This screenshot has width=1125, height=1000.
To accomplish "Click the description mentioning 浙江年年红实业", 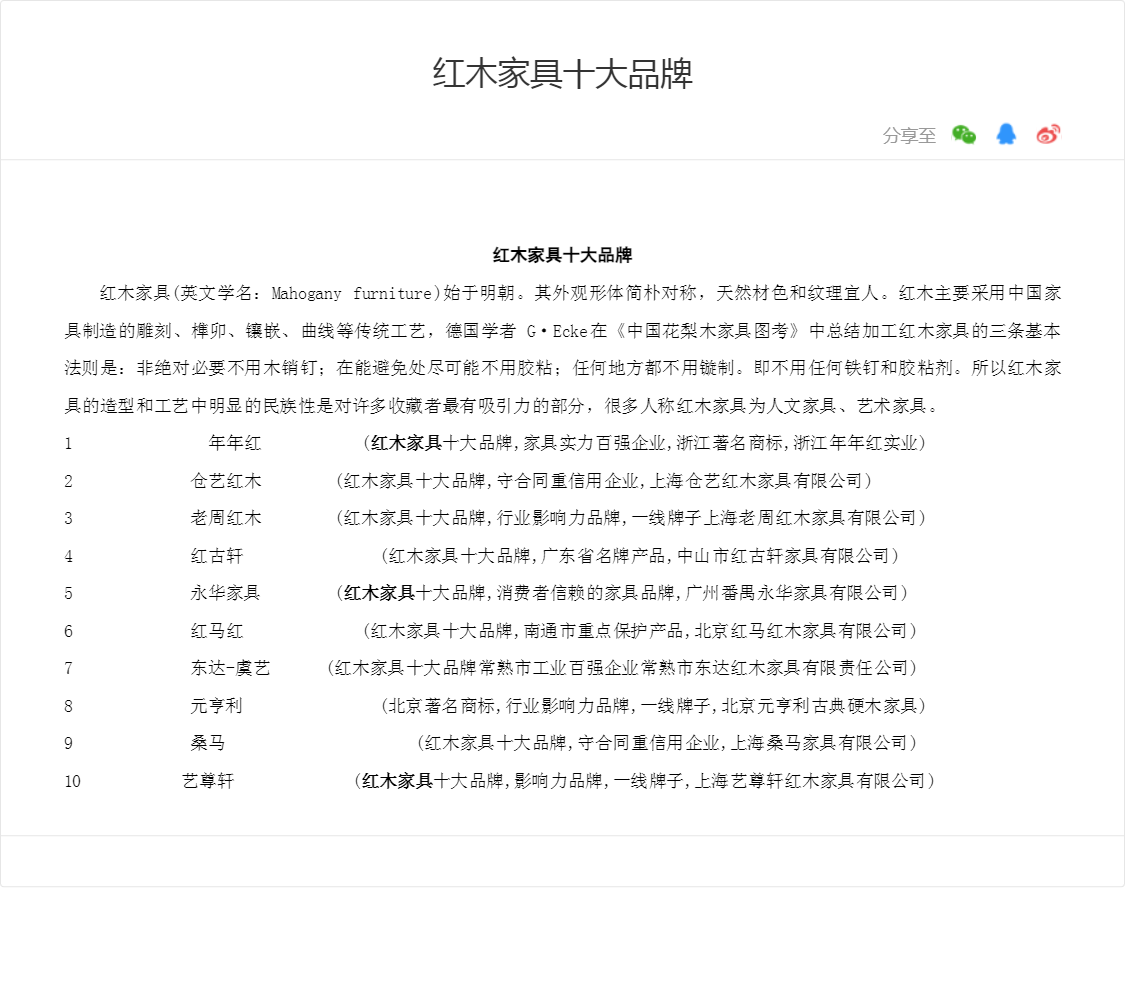I will pos(644,443).
